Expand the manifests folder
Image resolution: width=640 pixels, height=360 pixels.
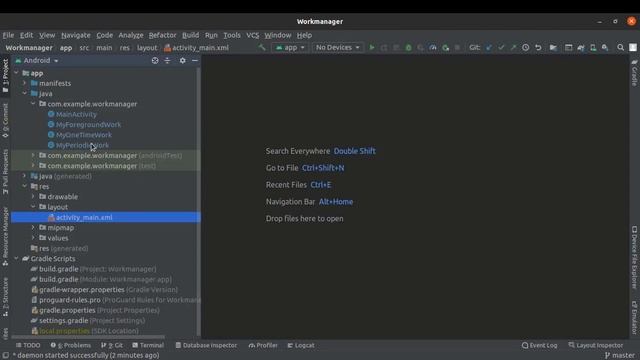[24, 83]
